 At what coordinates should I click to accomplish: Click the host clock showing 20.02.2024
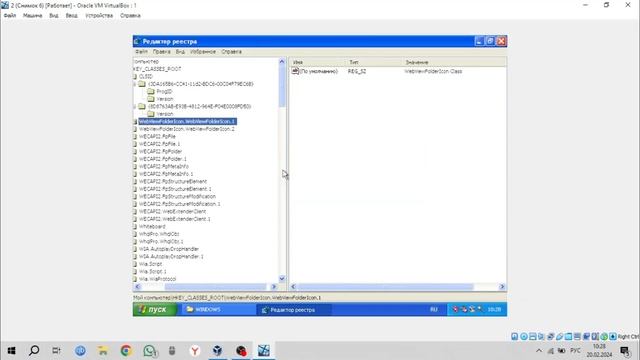[x=599, y=351]
